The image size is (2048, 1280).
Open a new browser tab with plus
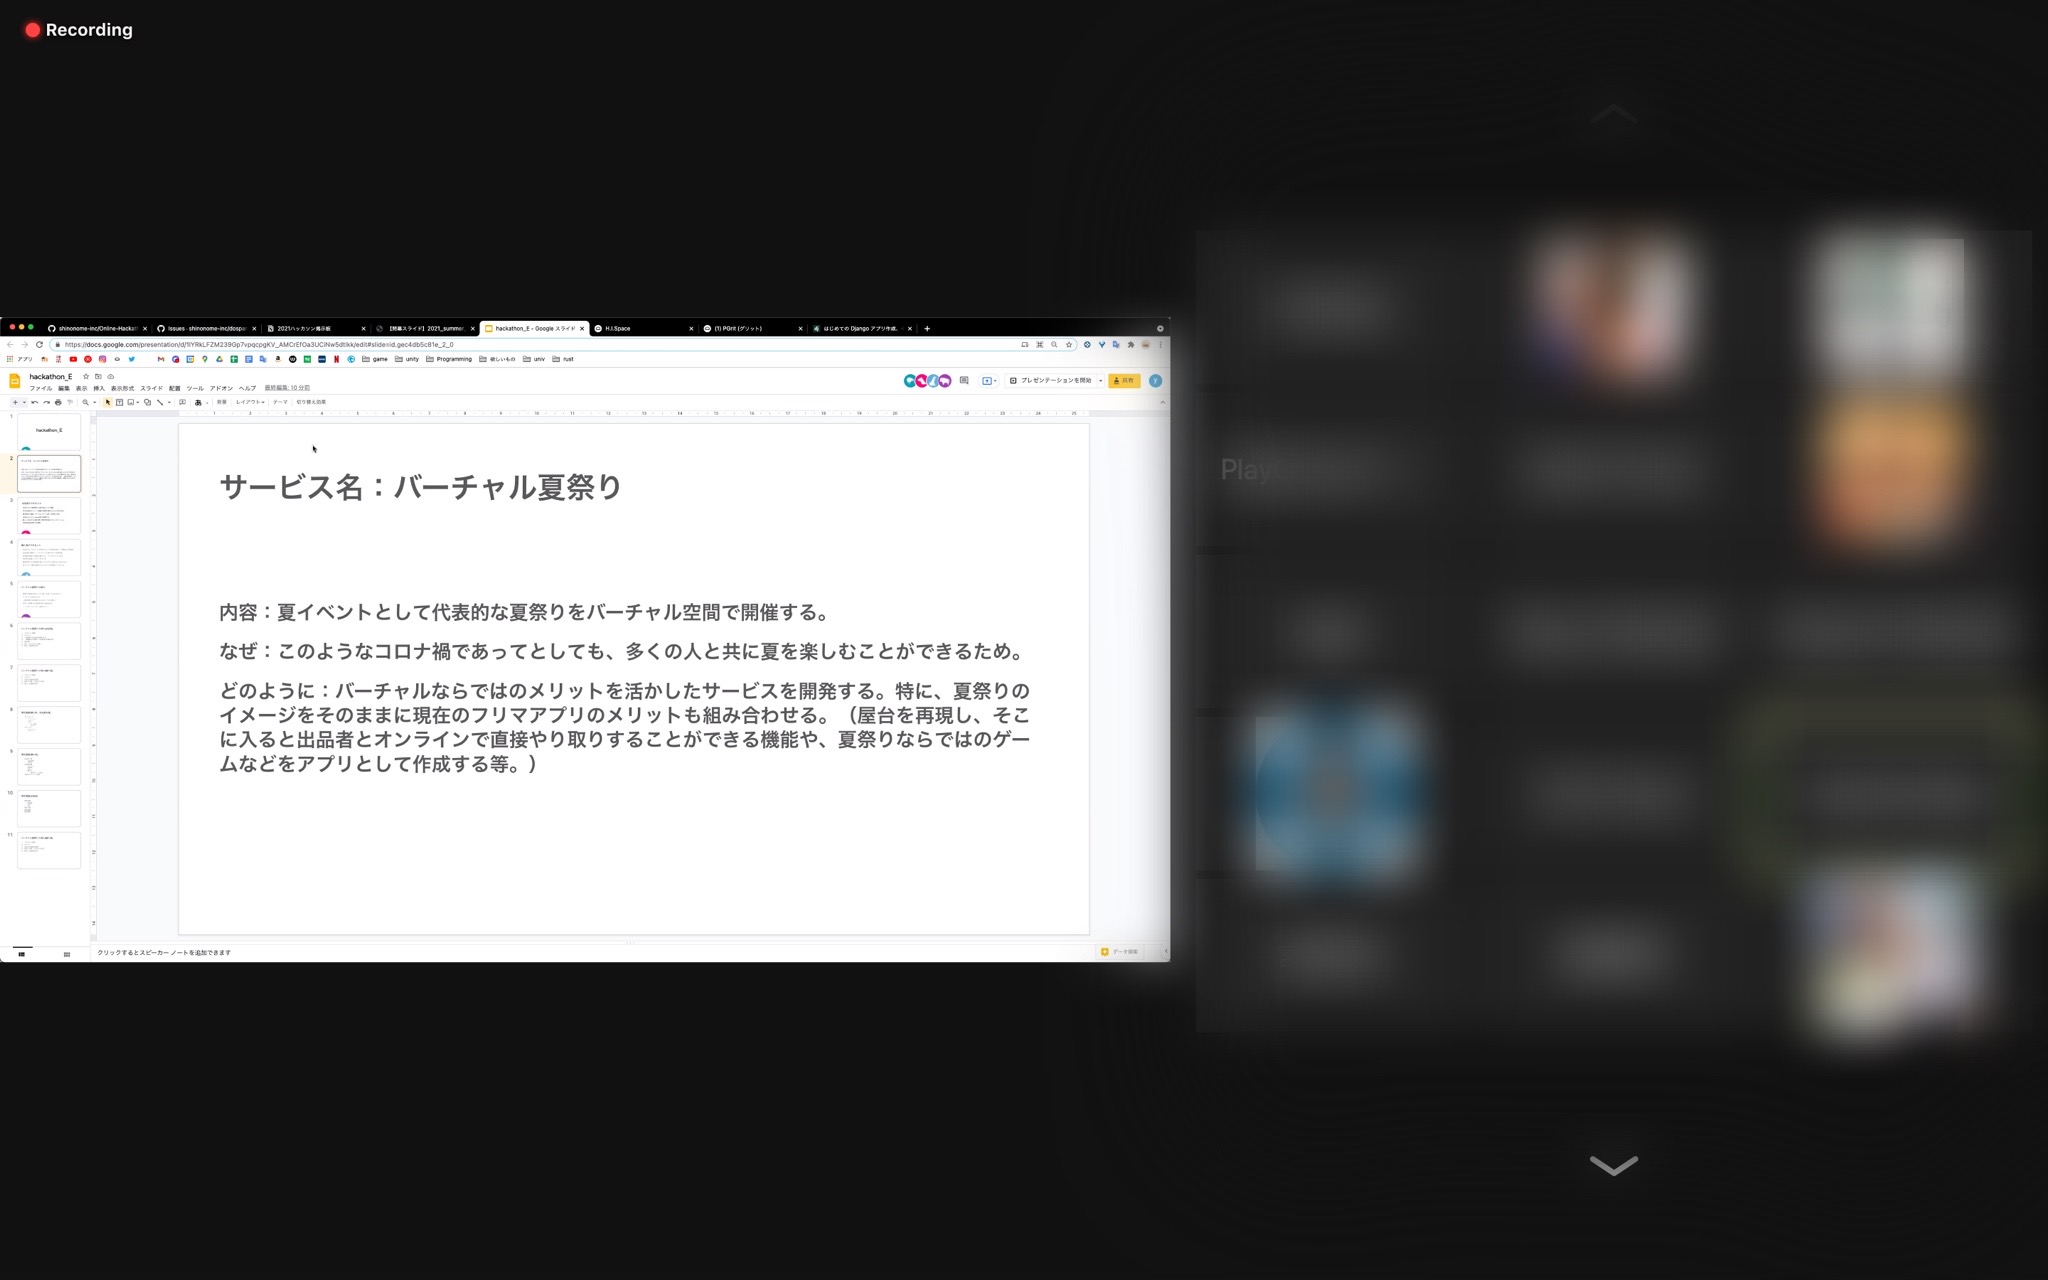(x=927, y=328)
